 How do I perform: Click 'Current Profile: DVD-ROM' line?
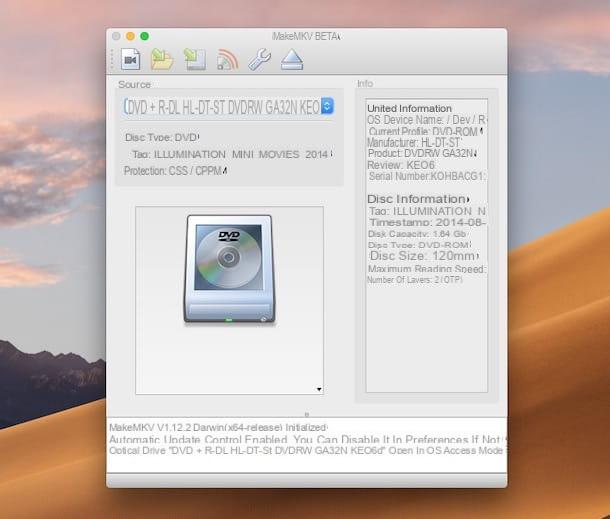click(426, 132)
